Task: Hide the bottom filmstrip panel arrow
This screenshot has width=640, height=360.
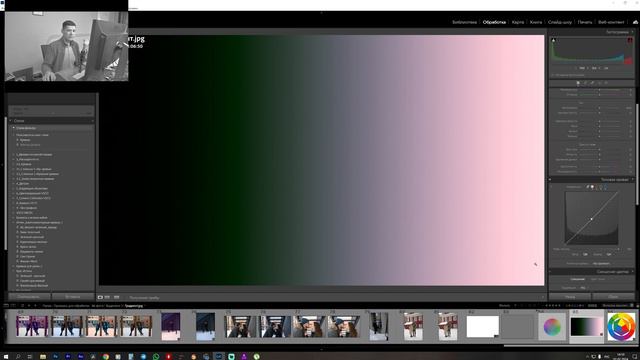Action: [x=321, y=349]
